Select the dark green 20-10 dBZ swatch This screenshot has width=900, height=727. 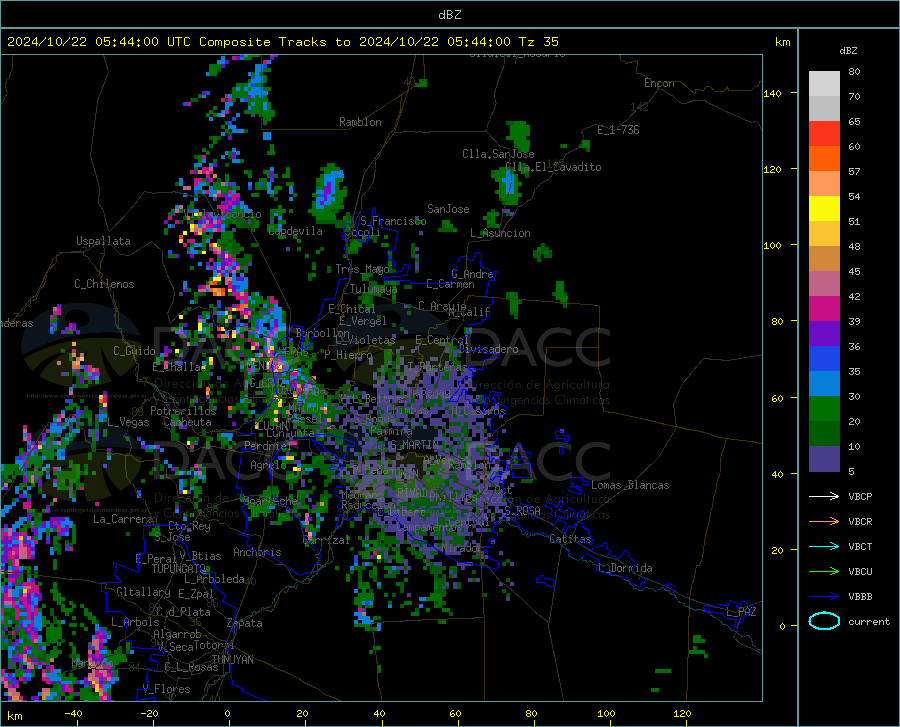tap(824, 434)
